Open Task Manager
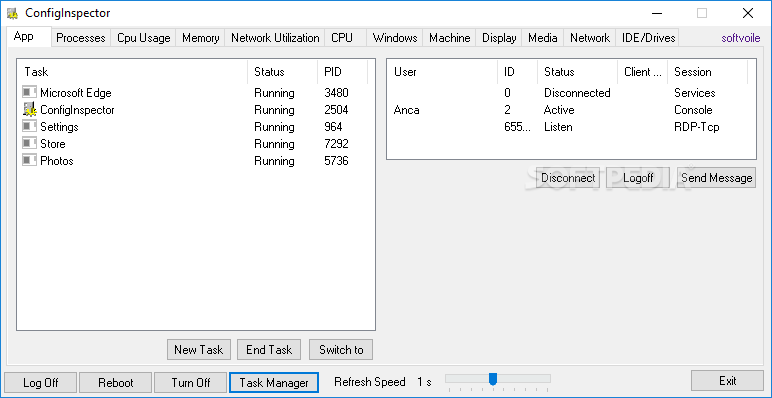 274,382
